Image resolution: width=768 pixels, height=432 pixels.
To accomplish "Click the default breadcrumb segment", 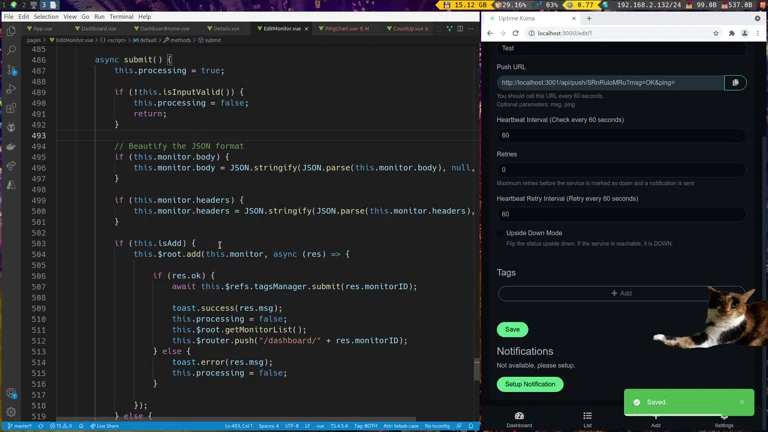I will [144, 40].
